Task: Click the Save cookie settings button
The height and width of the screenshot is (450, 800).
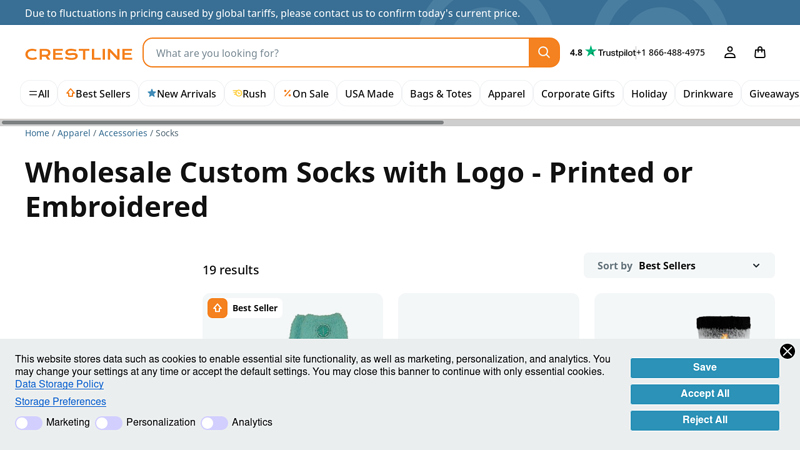Action: click(705, 368)
